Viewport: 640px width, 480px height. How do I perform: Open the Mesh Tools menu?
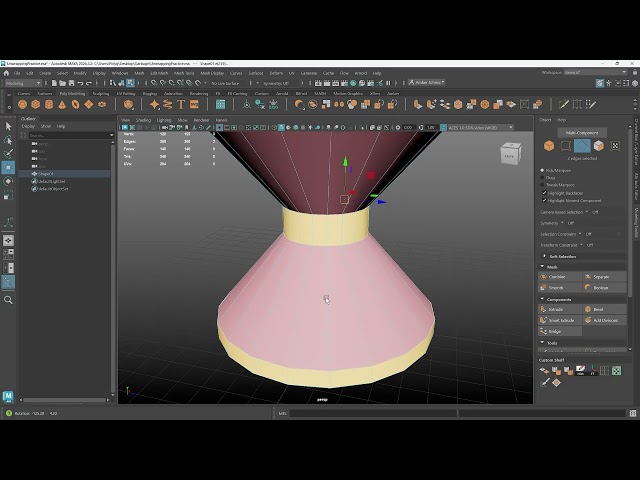184,73
